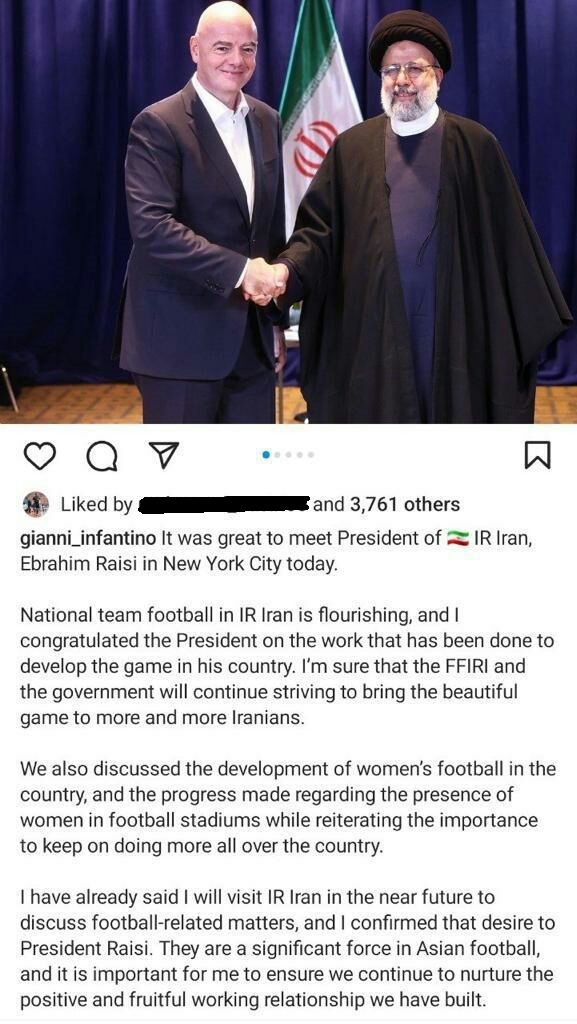Open comments via the speech bubble icon
Image resolution: width=577 pixels, height=1024 pixels.
coord(102,455)
